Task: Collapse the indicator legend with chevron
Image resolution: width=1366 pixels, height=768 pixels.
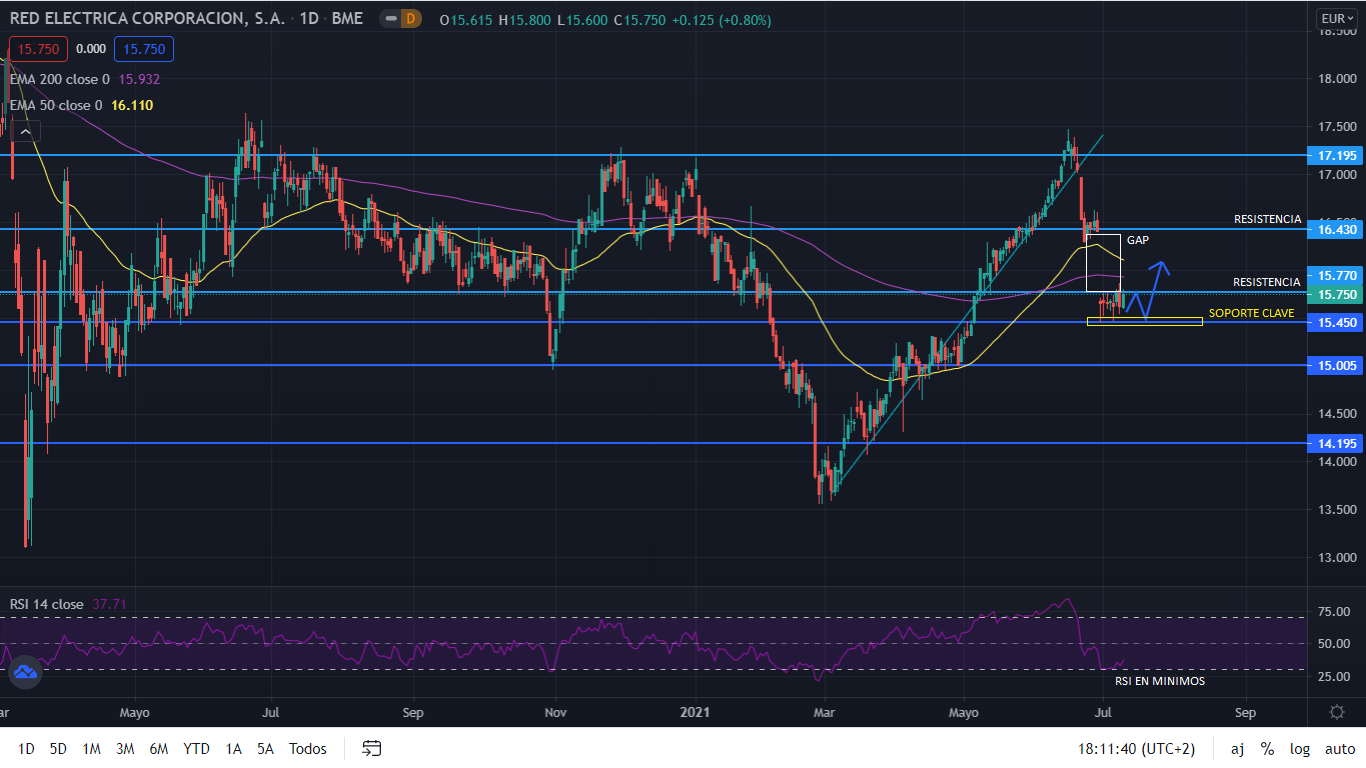Action: click(25, 131)
